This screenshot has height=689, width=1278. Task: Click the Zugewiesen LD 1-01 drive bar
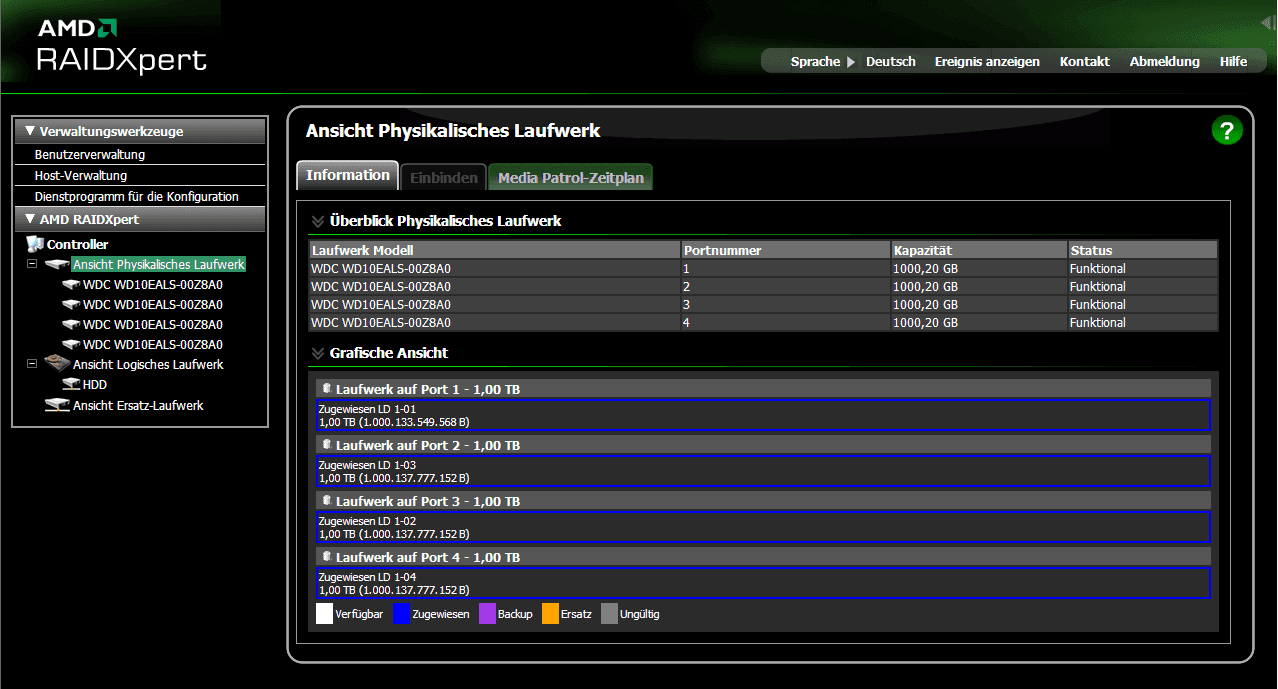[x=762, y=415]
